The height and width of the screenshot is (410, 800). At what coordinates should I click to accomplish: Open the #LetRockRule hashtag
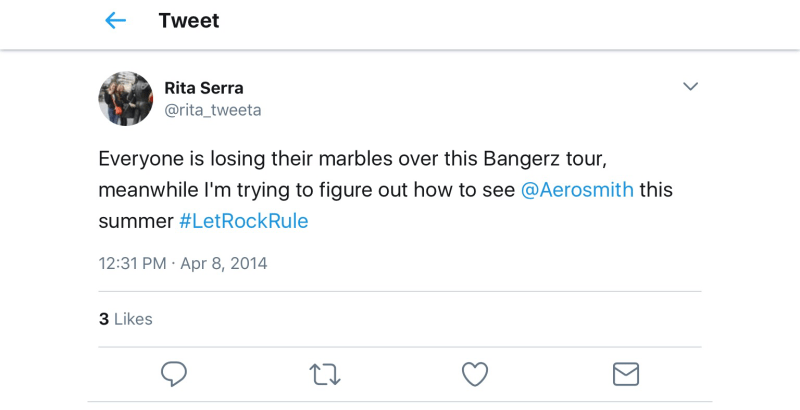(243, 221)
